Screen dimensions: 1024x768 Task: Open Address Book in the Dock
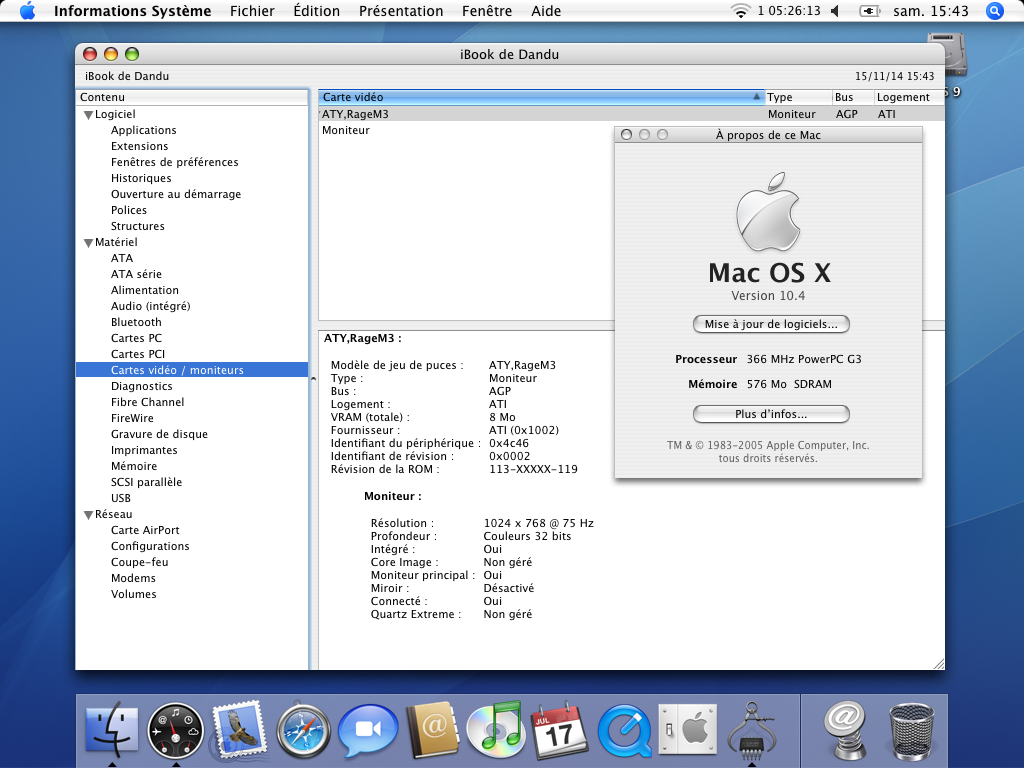(432, 729)
